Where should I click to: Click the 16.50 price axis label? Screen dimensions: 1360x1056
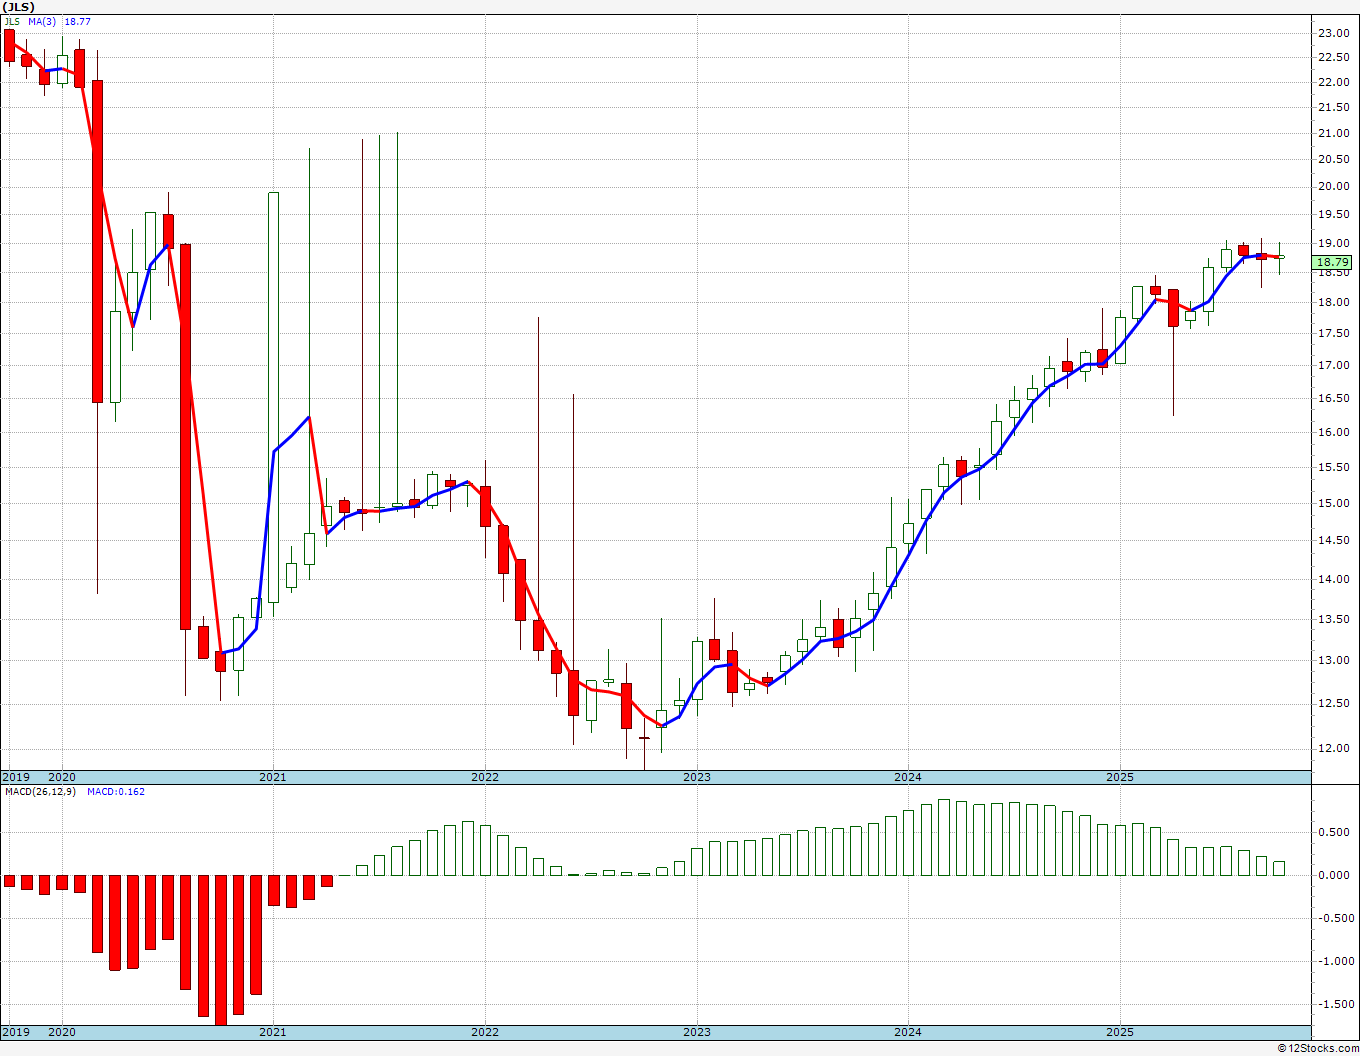(x=1334, y=398)
